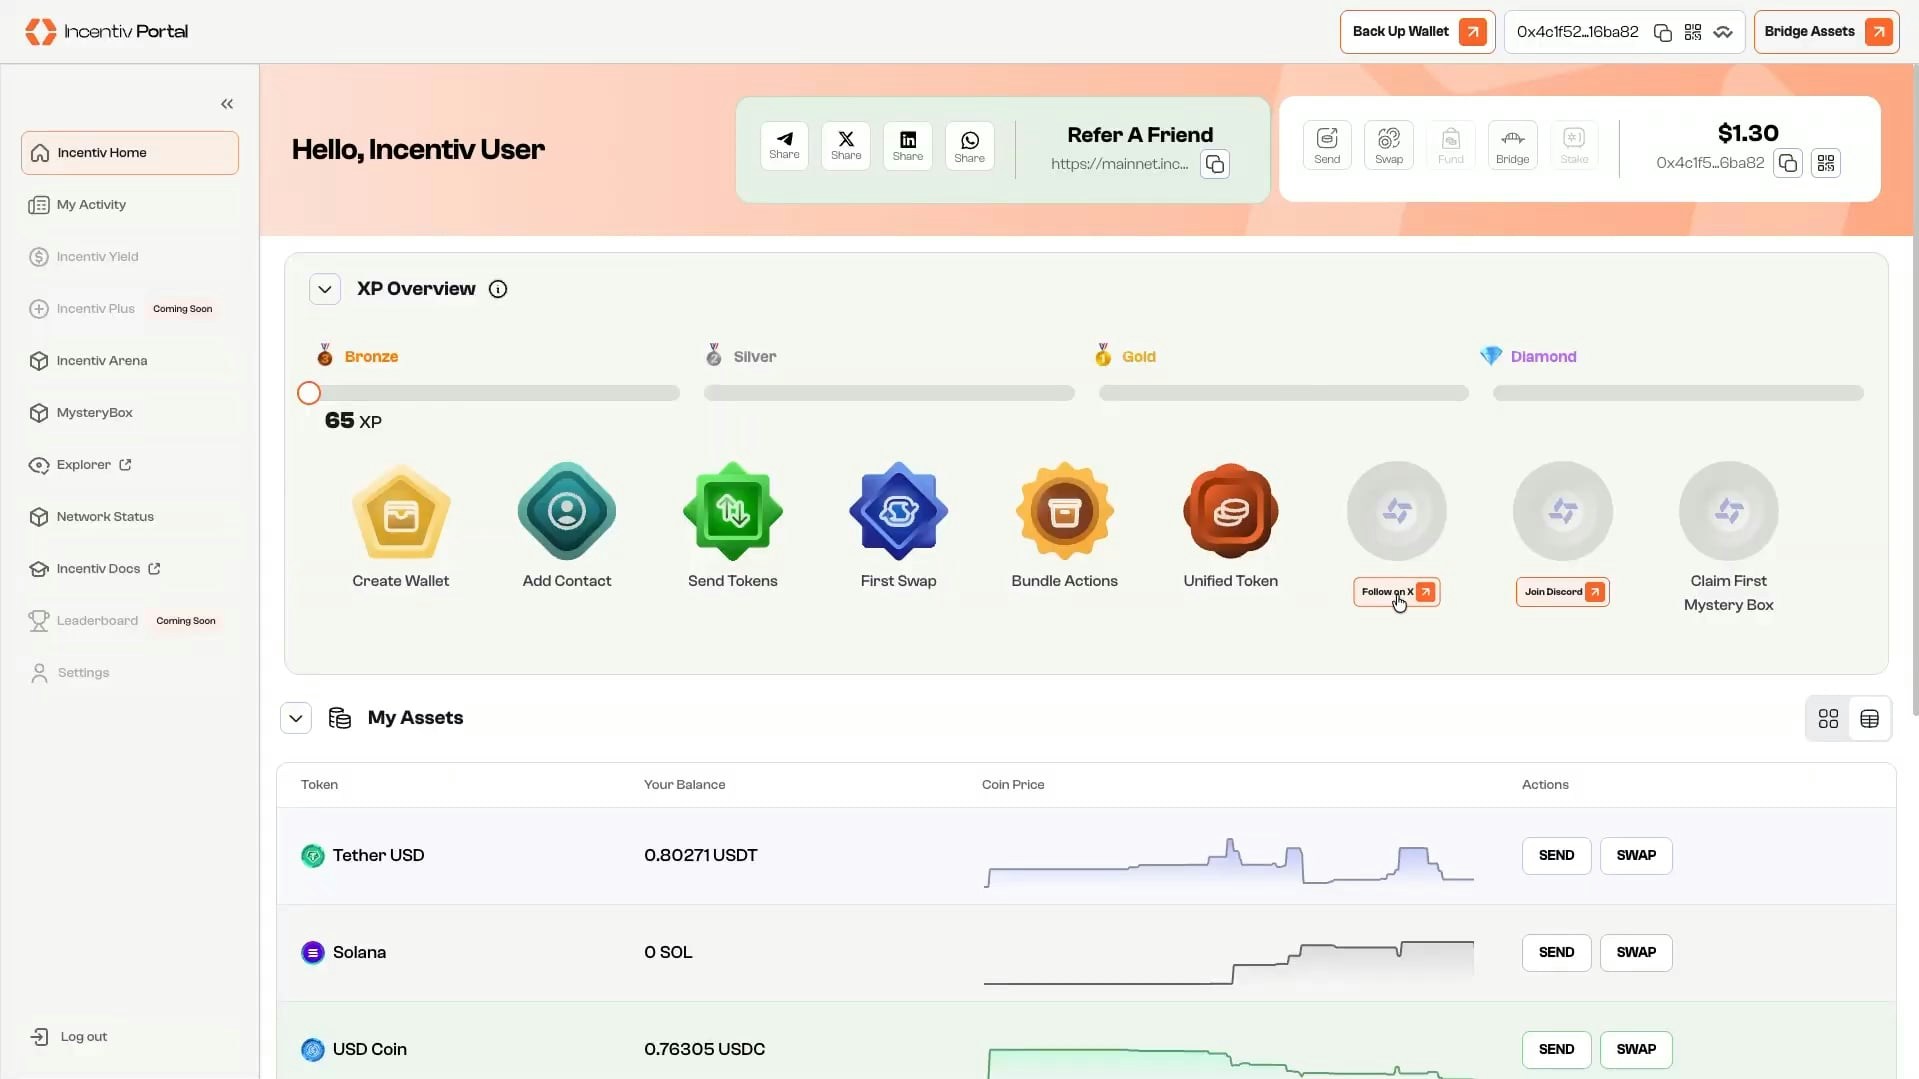Open Network Status from the sidebar
1919x1079 pixels.
pos(104,516)
